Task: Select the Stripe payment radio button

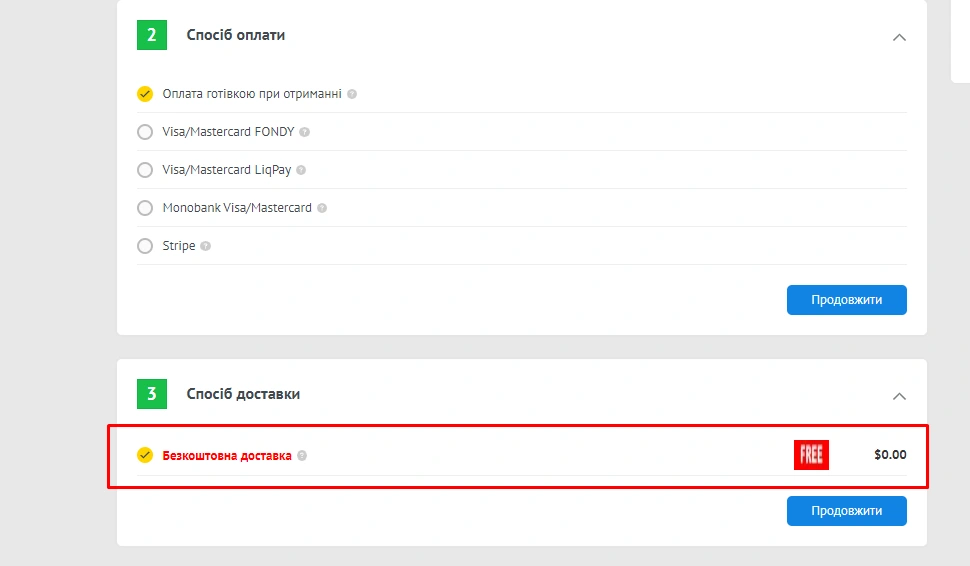Action: tap(145, 246)
